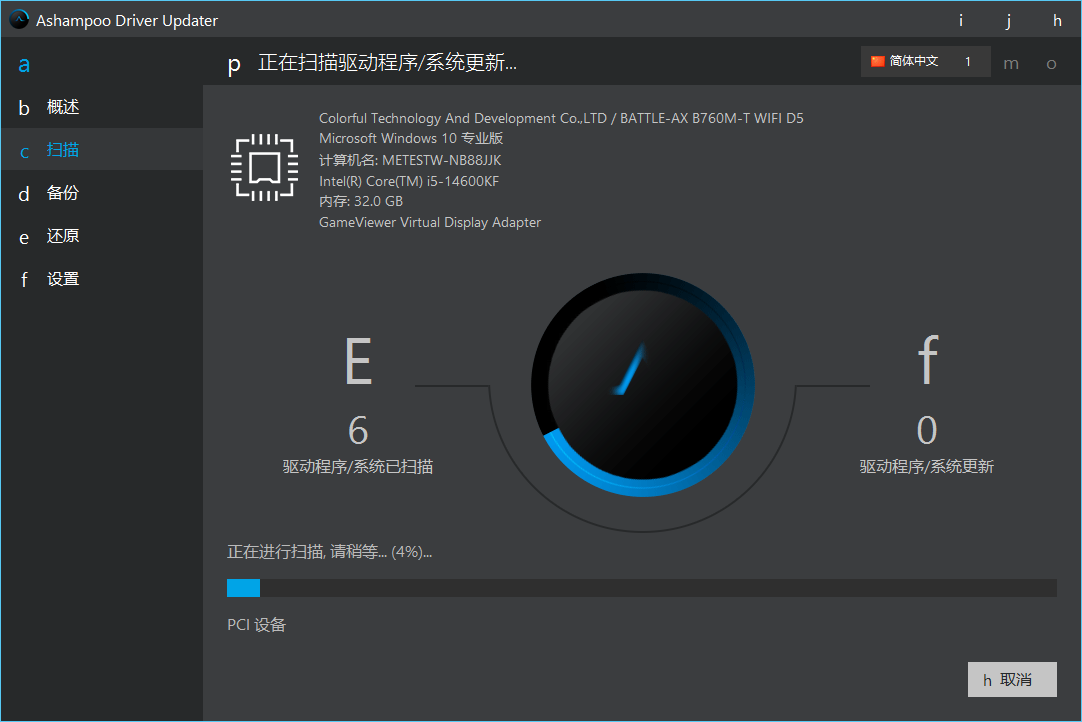Click the Settings icon beside 设置
The height and width of the screenshot is (722, 1082).
[24, 279]
